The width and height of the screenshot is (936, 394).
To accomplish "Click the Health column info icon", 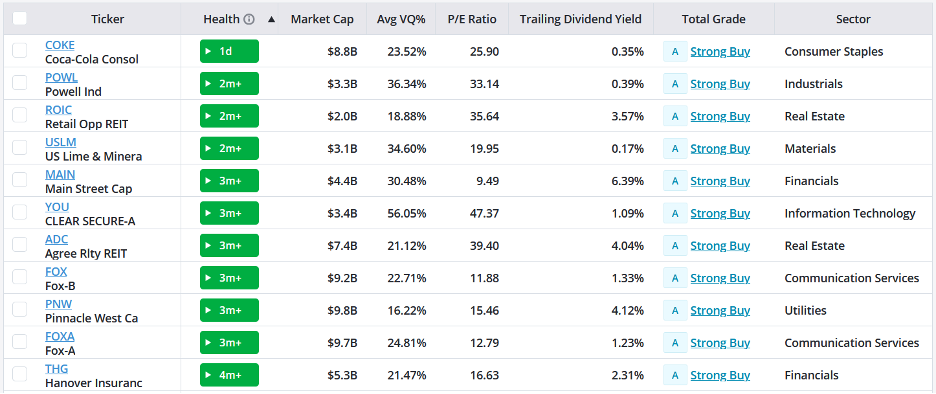I will [x=250, y=19].
